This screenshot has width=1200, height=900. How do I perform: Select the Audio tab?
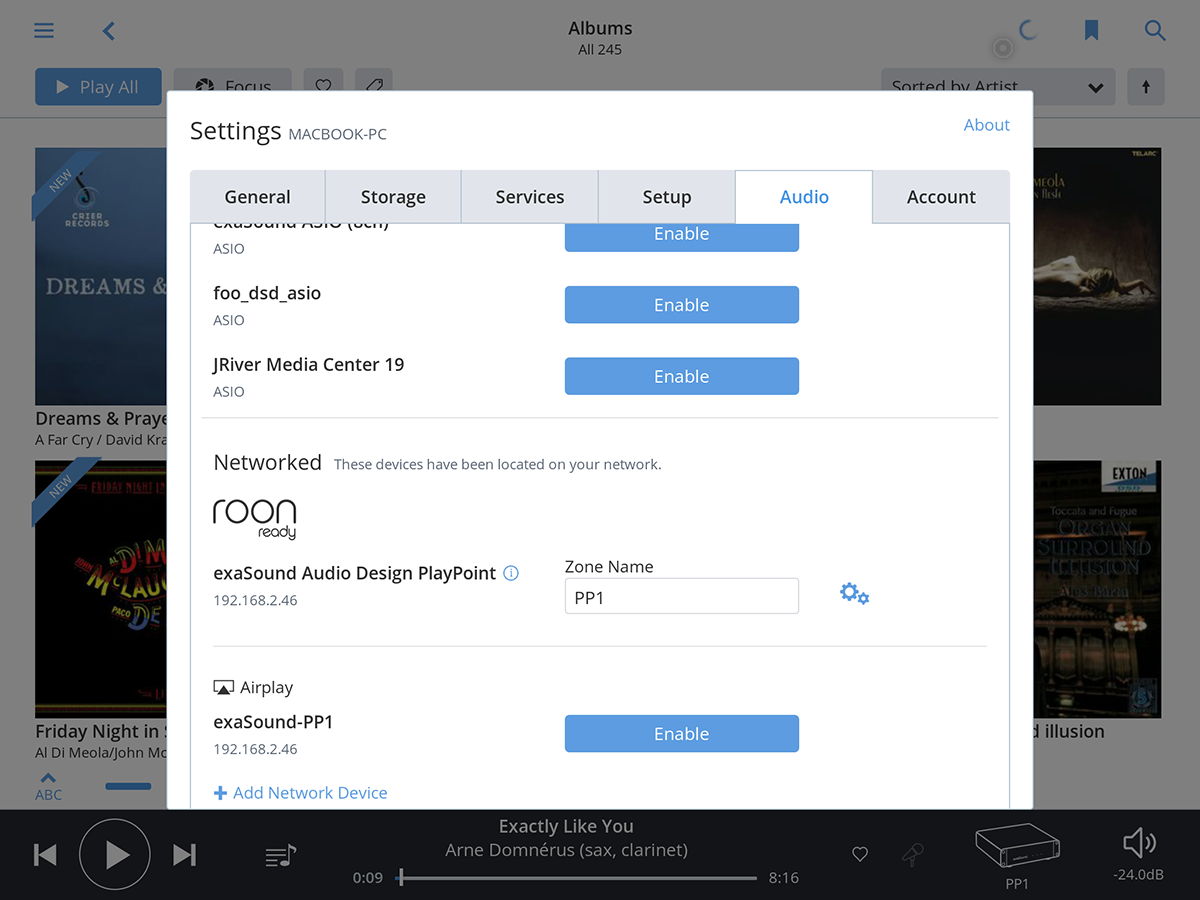point(804,197)
